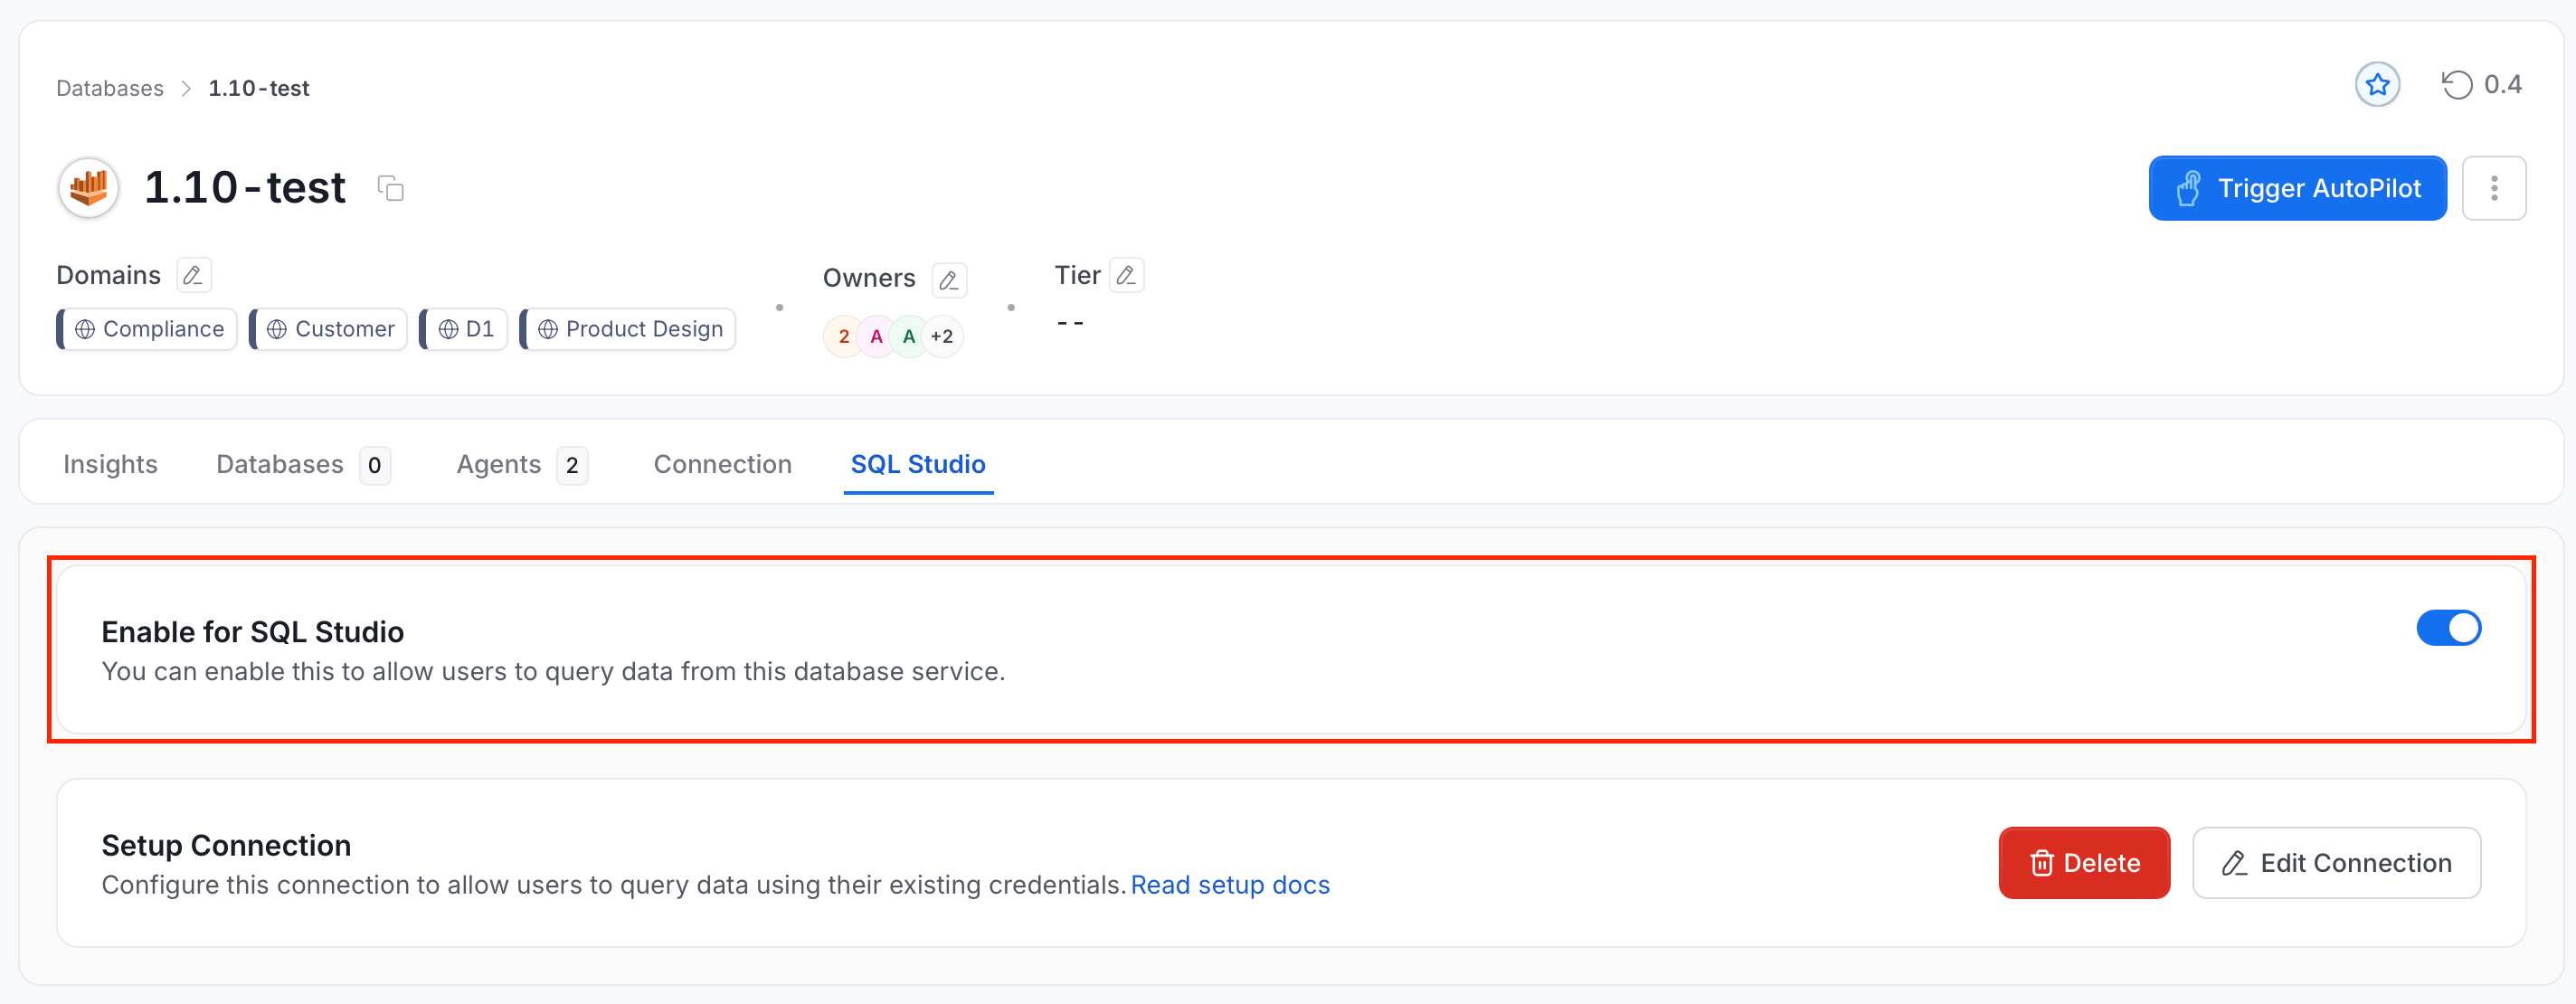Switch to Insights tab
Image resolution: width=2576 pixels, height=1004 pixels.
pos(110,464)
